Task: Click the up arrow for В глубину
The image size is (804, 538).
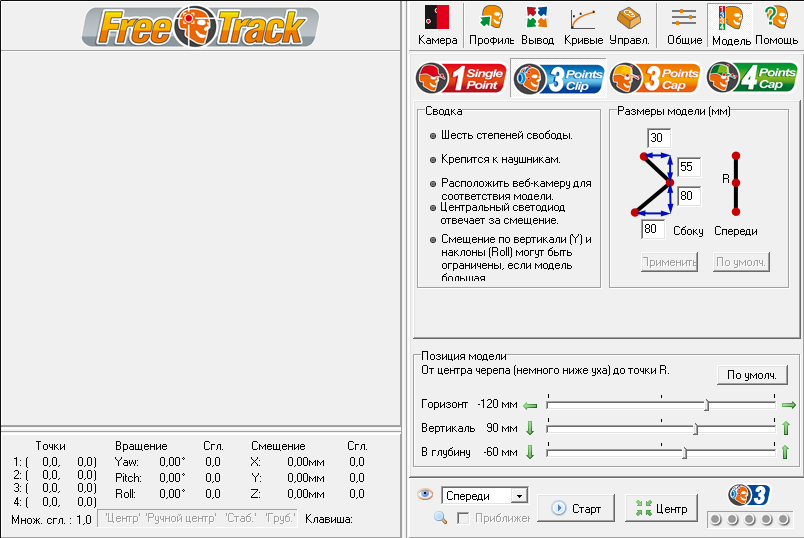Action: pyautogui.click(x=786, y=452)
